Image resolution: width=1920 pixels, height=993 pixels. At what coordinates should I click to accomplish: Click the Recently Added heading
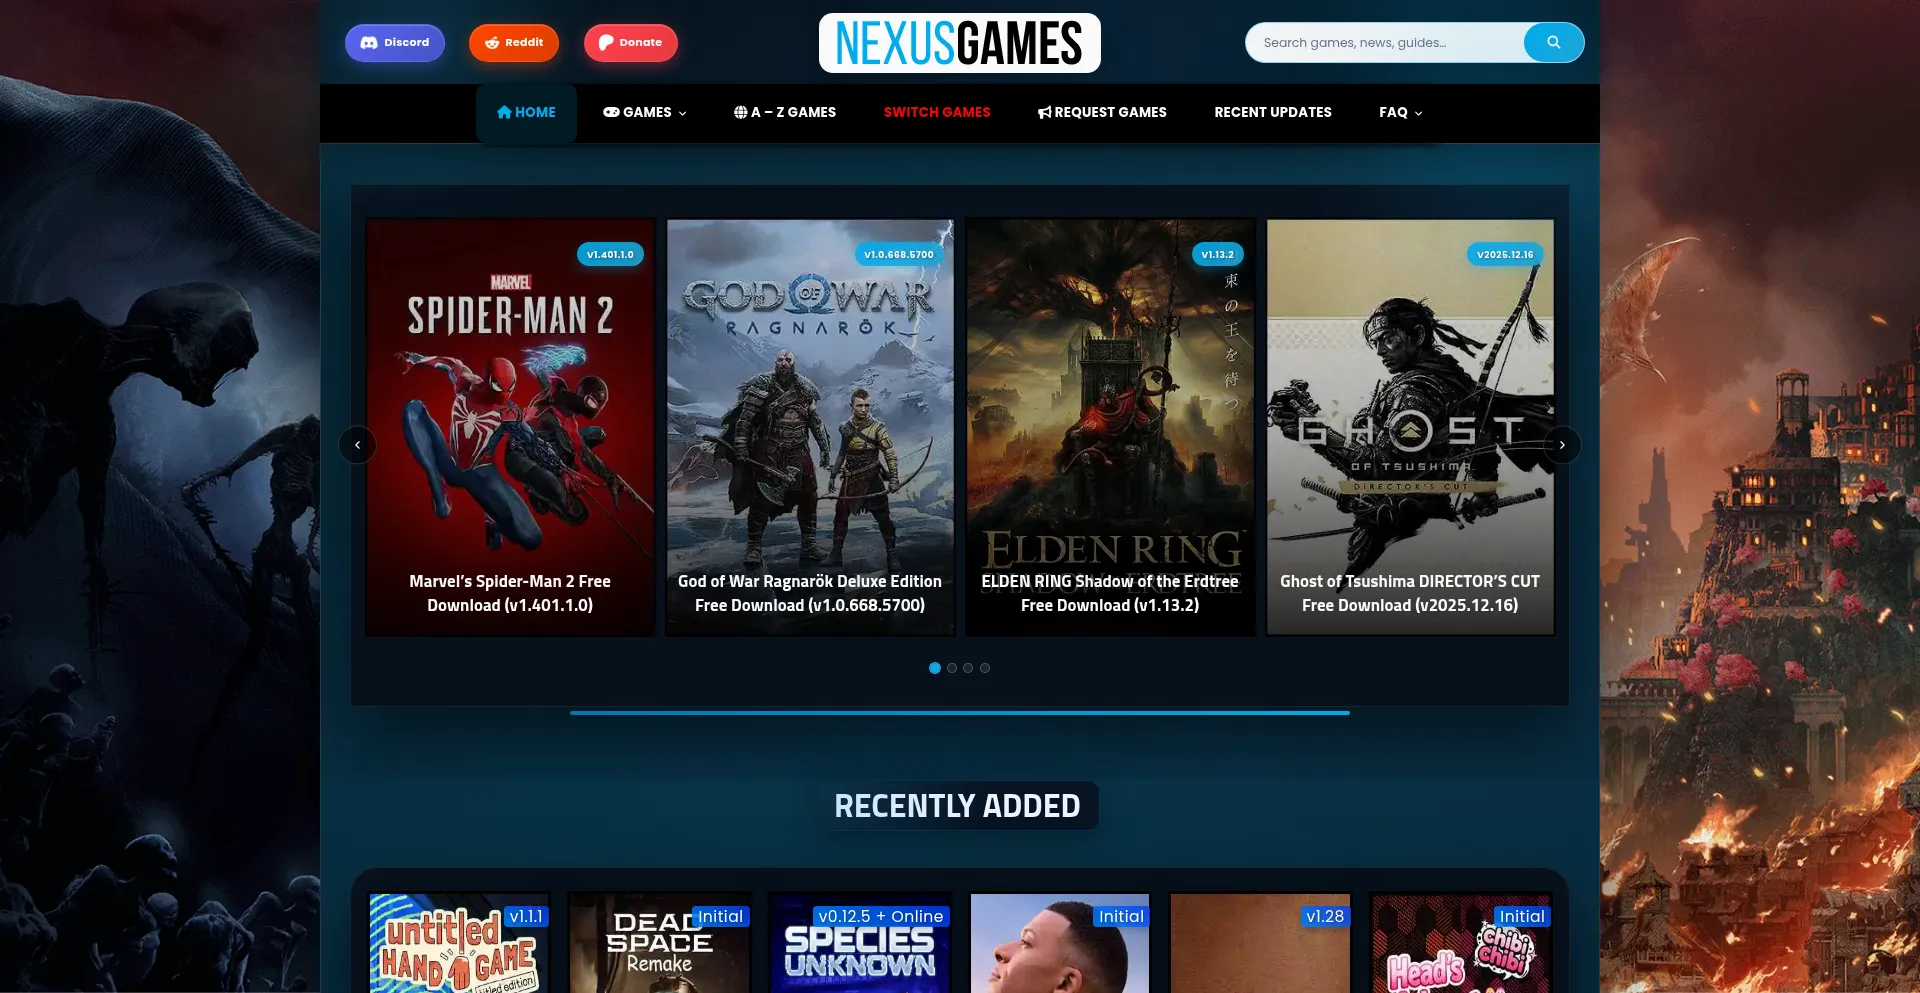pos(958,806)
